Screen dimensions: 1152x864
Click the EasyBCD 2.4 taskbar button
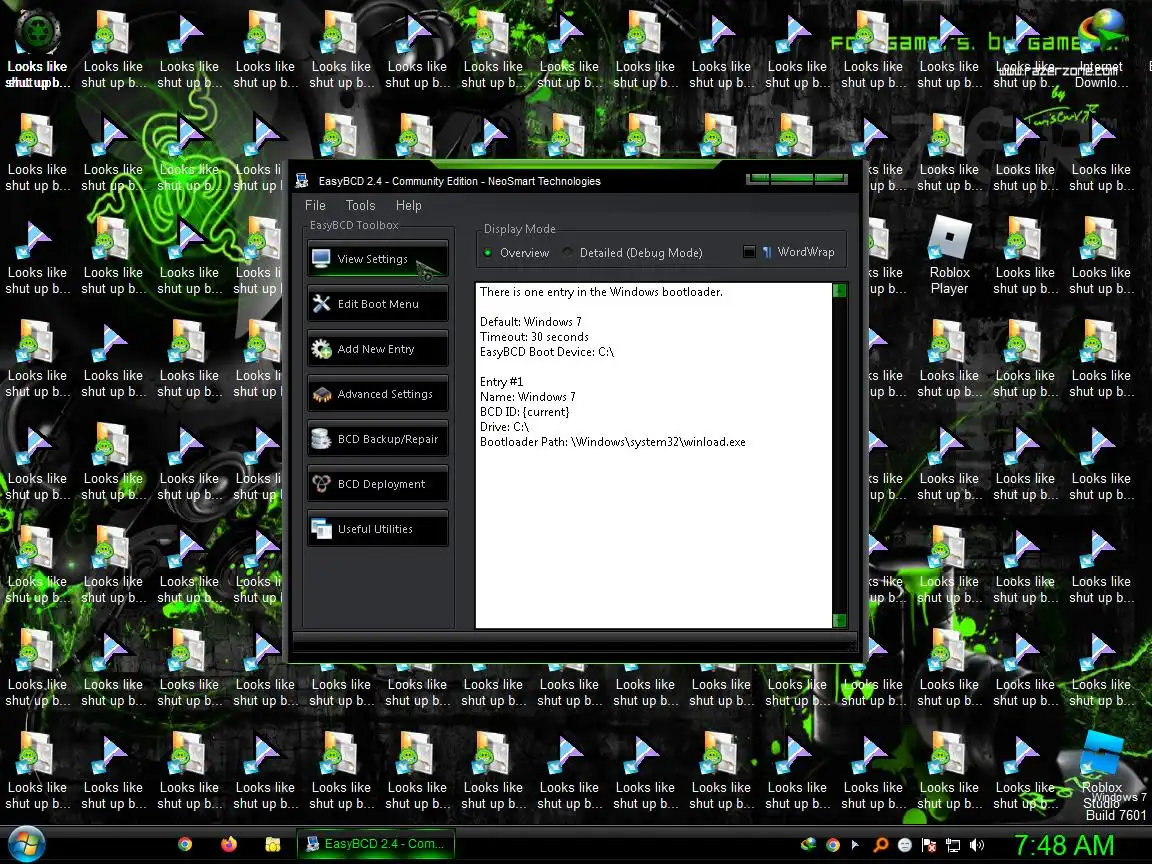click(x=376, y=844)
